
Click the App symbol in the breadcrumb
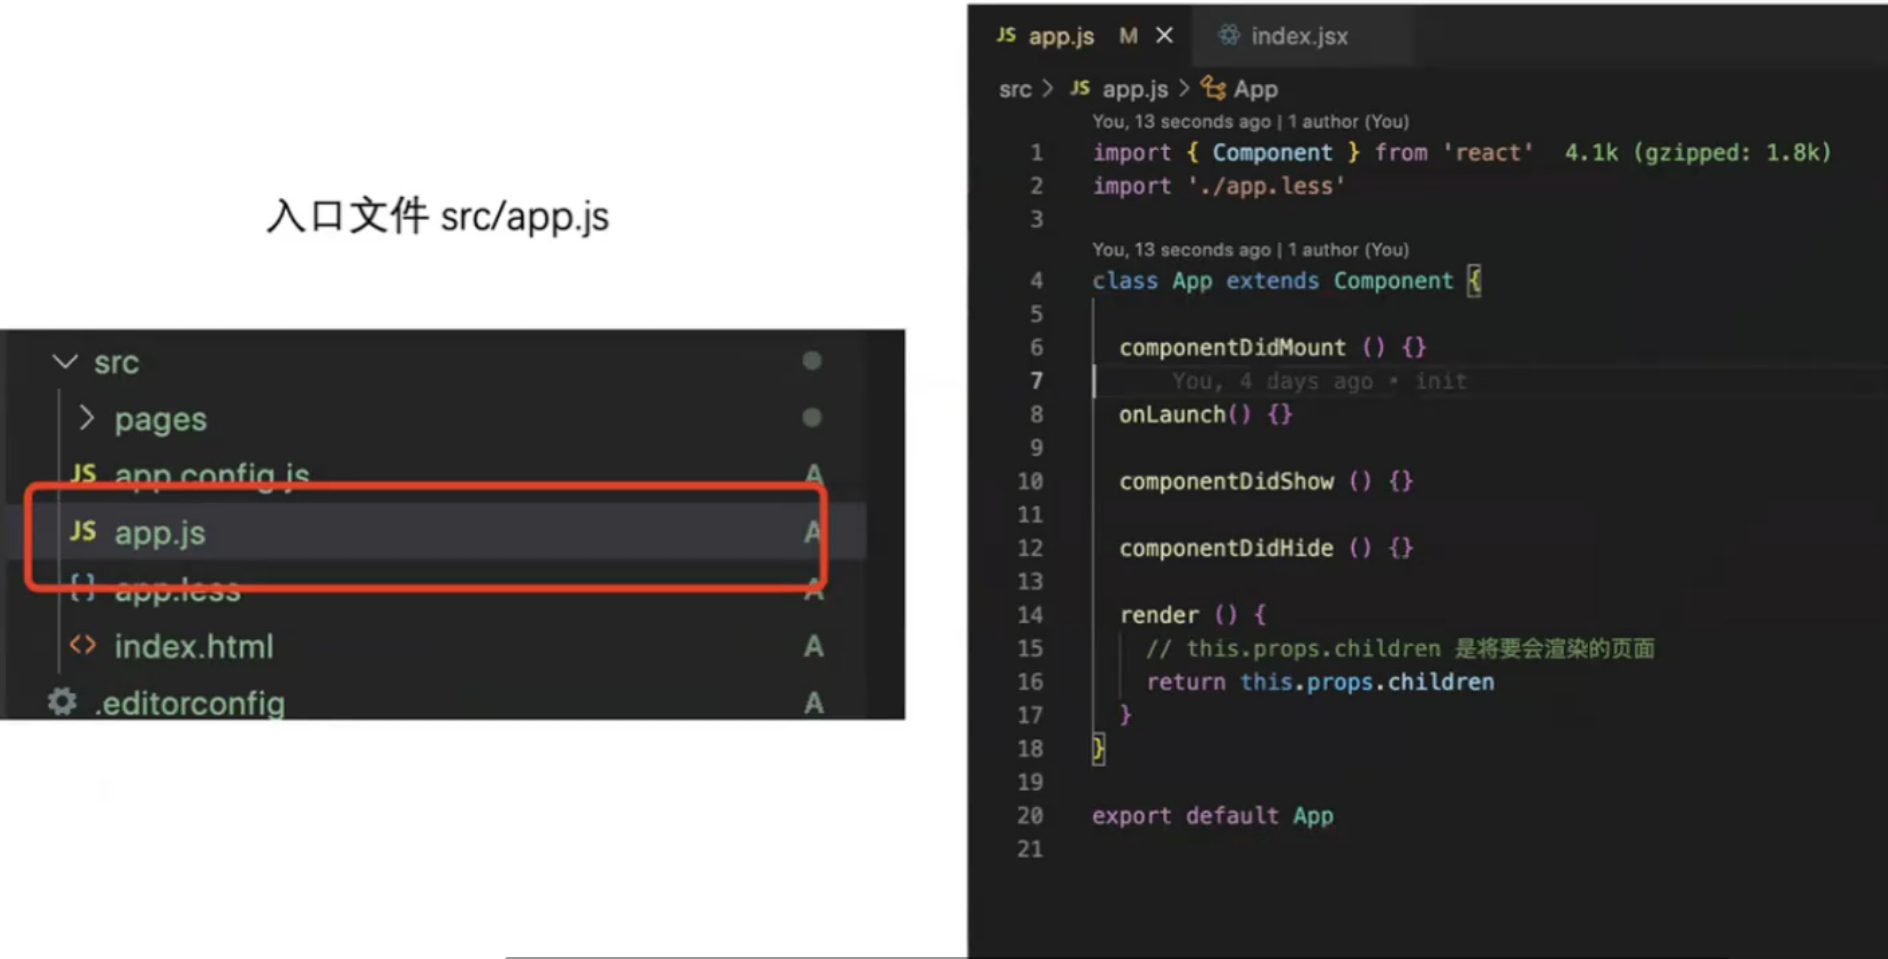pyautogui.click(x=1255, y=89)
